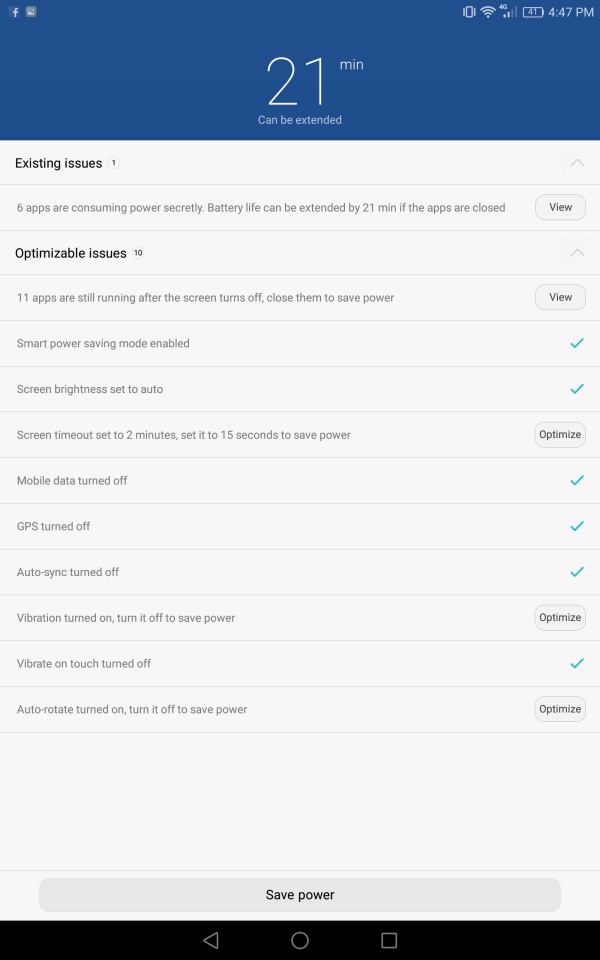This screenshot has width=600, height=960.
Task: Optimize the vibration turned on setting
Action: (x=560, y=618)
